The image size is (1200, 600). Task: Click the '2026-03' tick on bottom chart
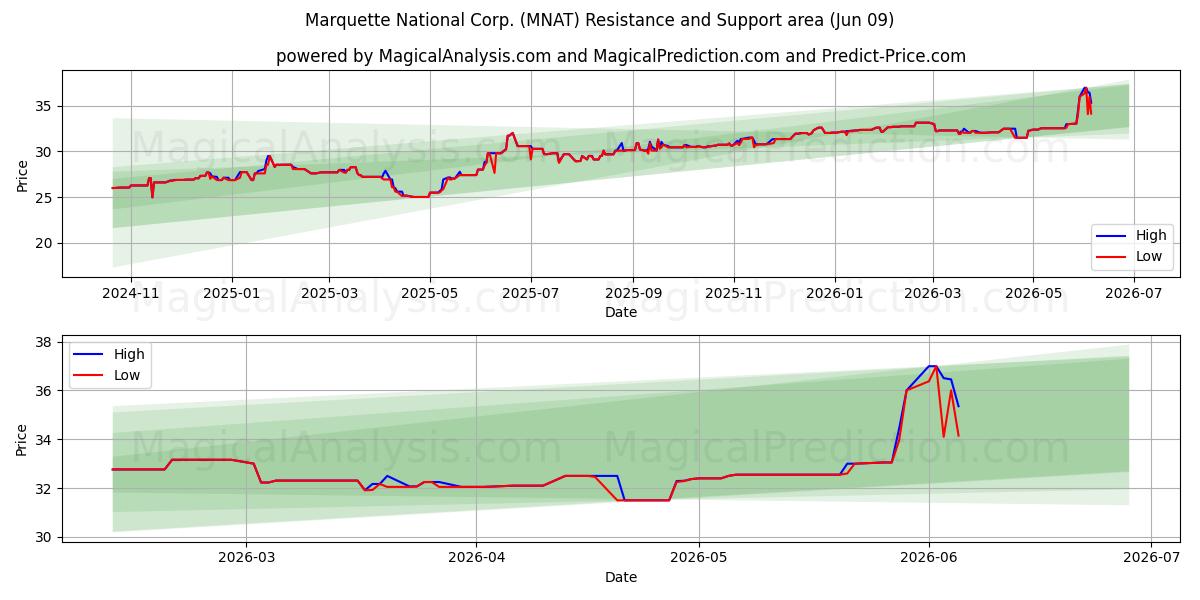tap(246, 558)
